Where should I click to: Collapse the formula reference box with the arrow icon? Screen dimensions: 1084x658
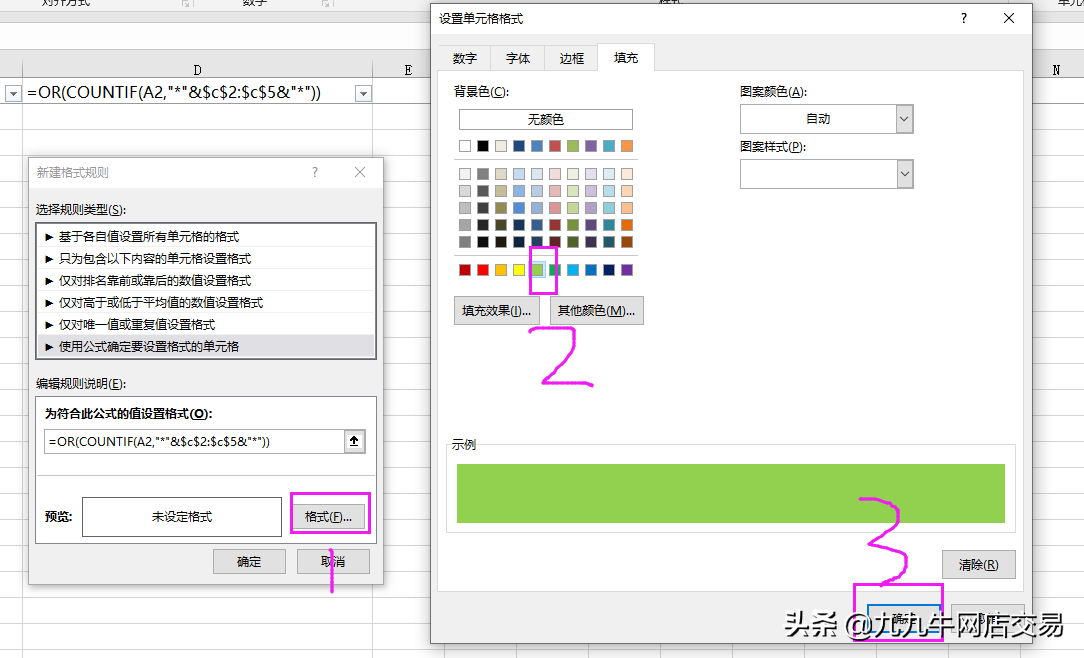point(354,441)
